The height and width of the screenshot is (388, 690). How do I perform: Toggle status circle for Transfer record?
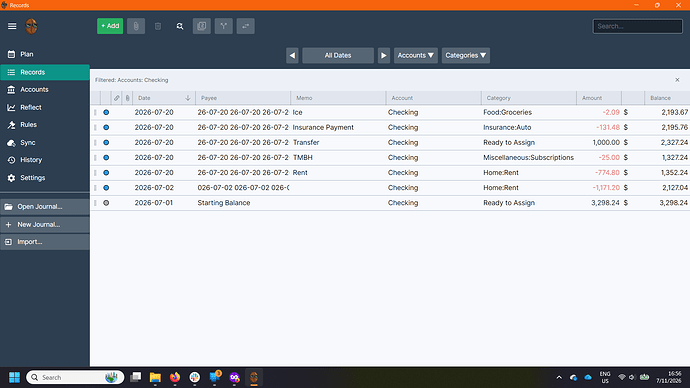106,143
